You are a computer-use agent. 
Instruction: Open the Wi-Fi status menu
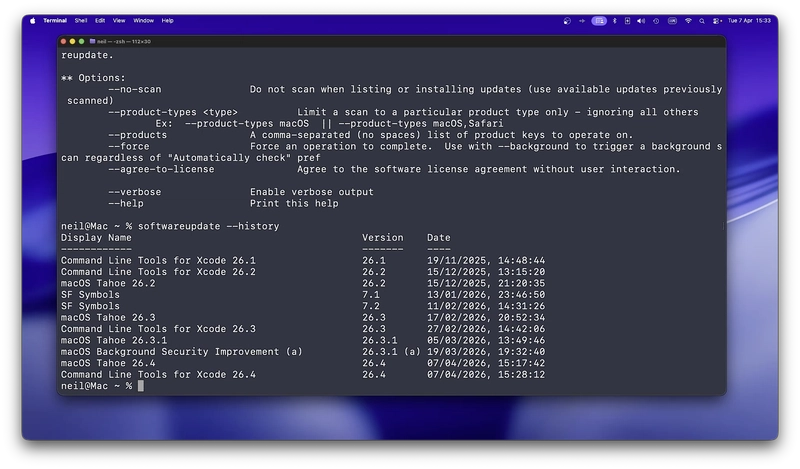tap(688, 21)
